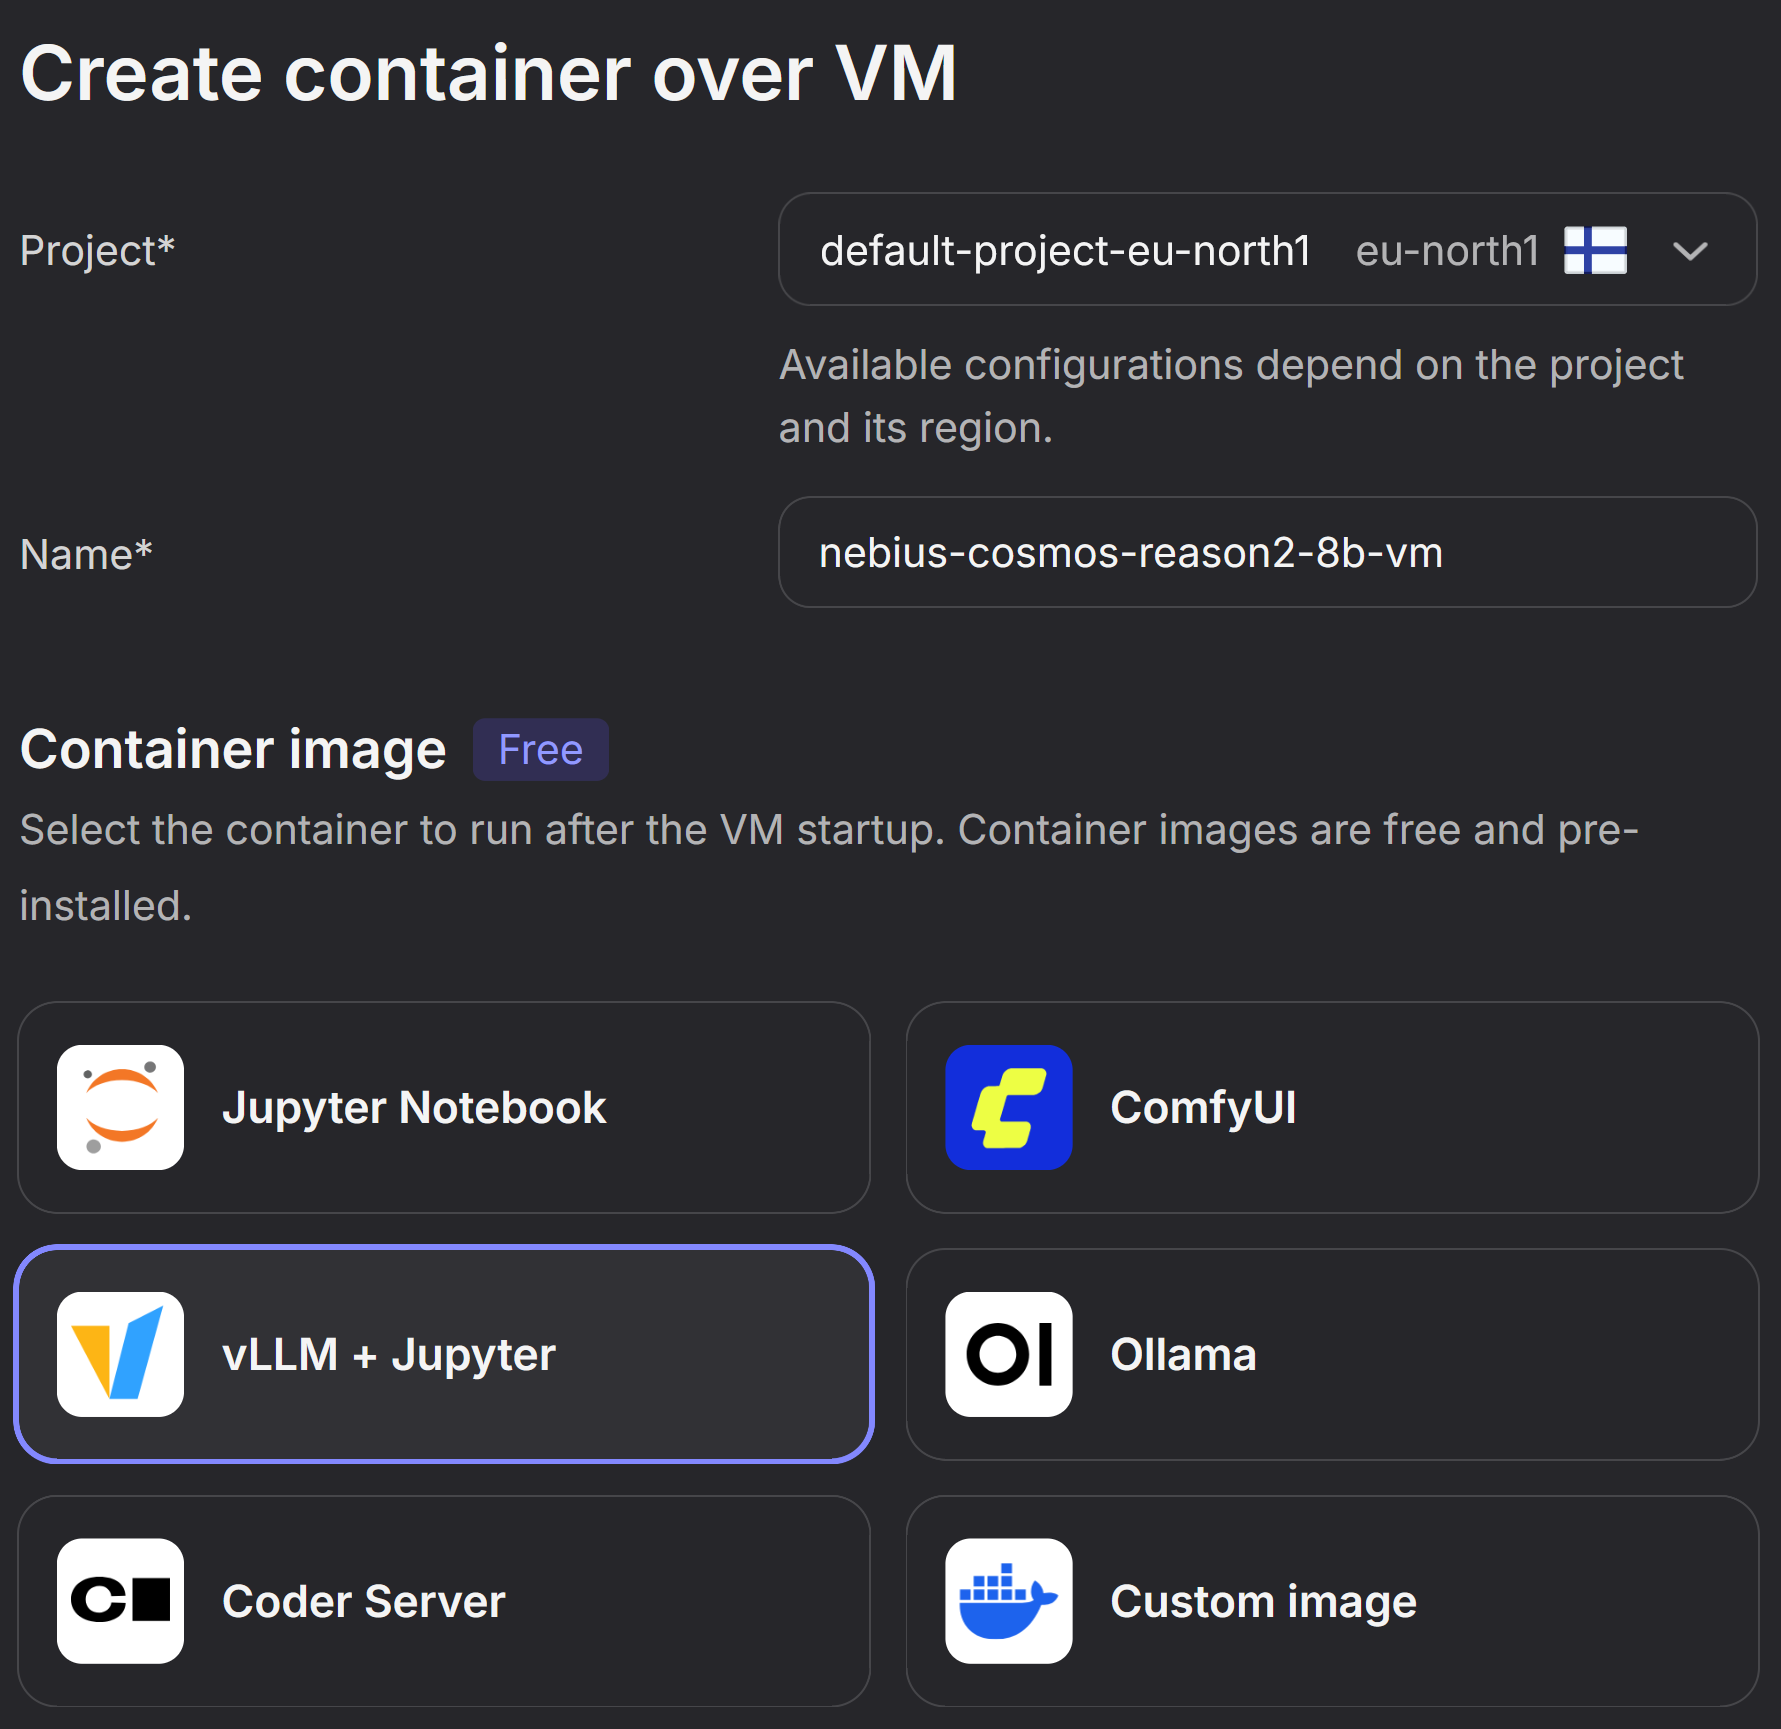Click the selected vLLM + Jupyter card

(445, 1354)
